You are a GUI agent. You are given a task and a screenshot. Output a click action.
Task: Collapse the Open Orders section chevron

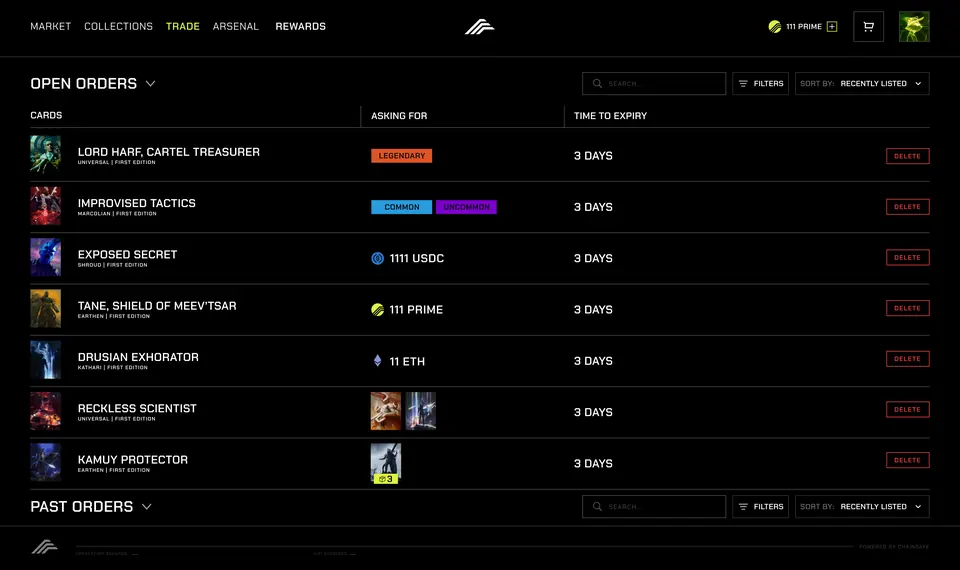tap(151, 83)
